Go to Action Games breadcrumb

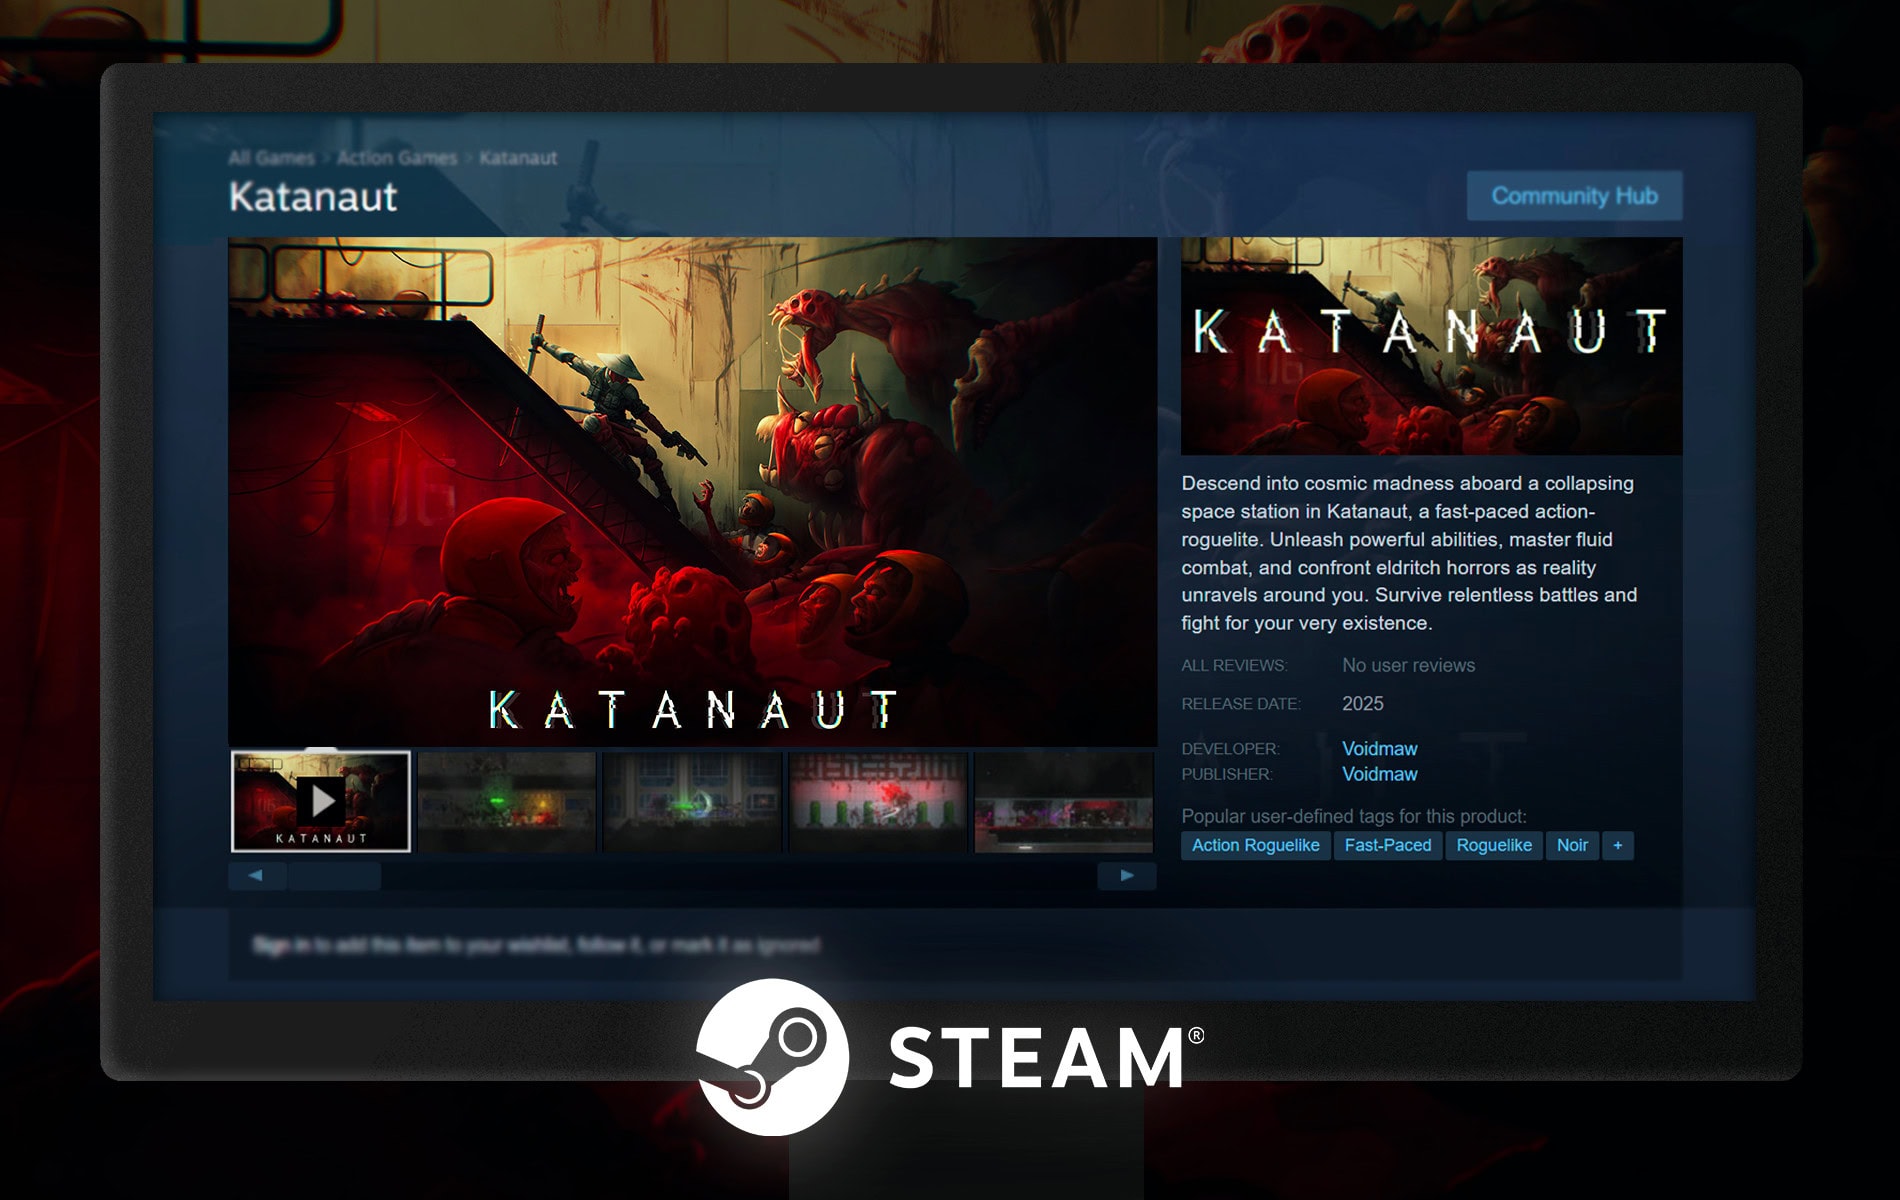(397, 158)
